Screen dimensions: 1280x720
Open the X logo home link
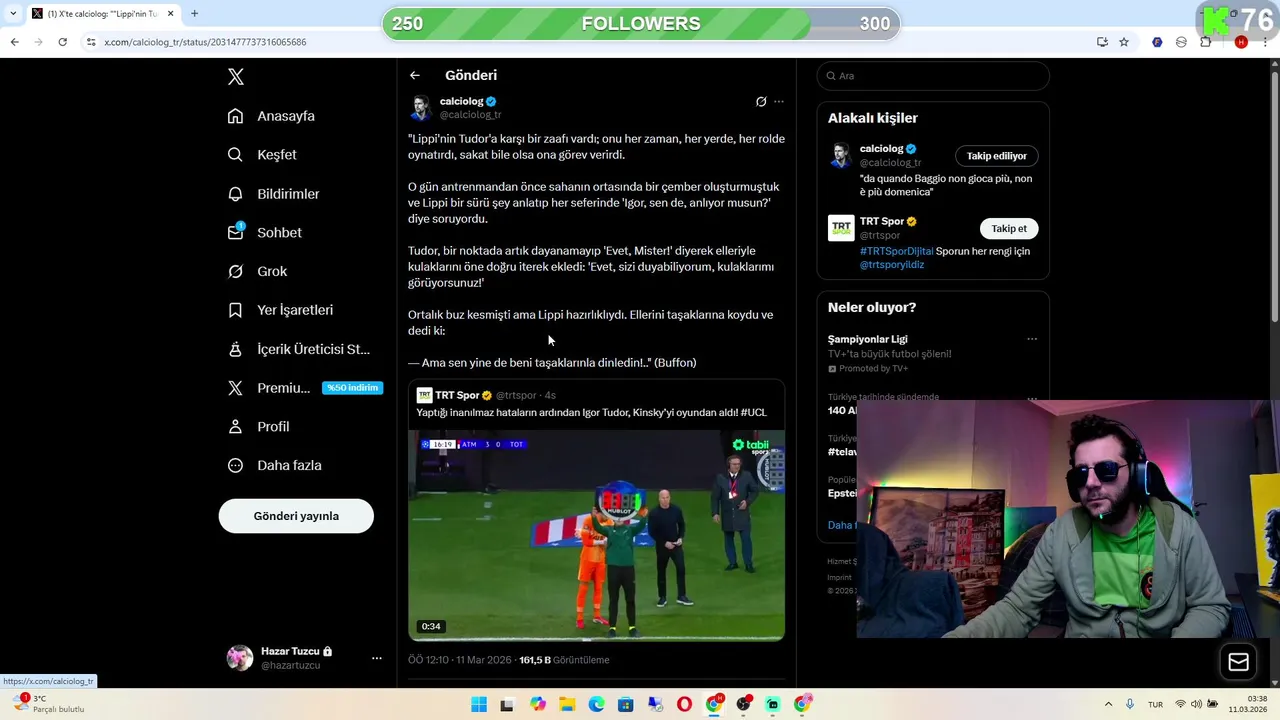236,77
